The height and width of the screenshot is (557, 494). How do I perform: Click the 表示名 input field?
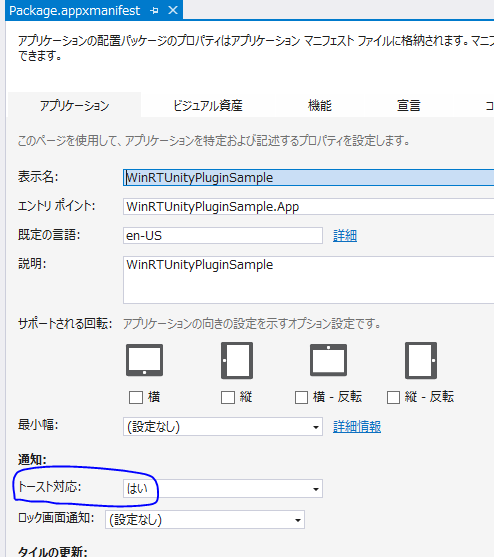pos(308,177)
